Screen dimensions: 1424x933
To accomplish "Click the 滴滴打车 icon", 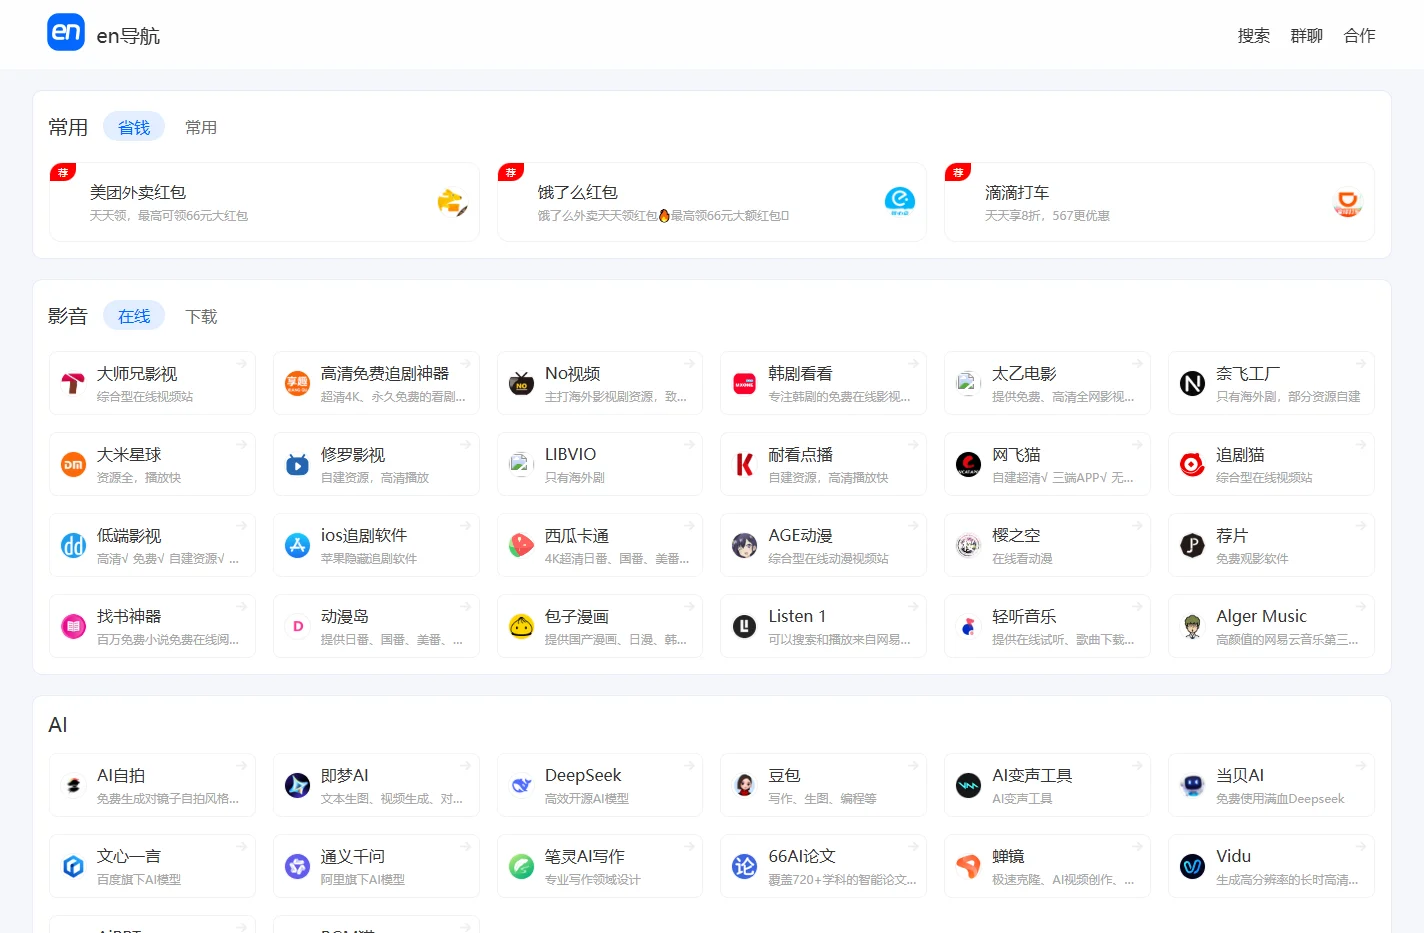I will pyautogui.click(x=1348, y=202).
